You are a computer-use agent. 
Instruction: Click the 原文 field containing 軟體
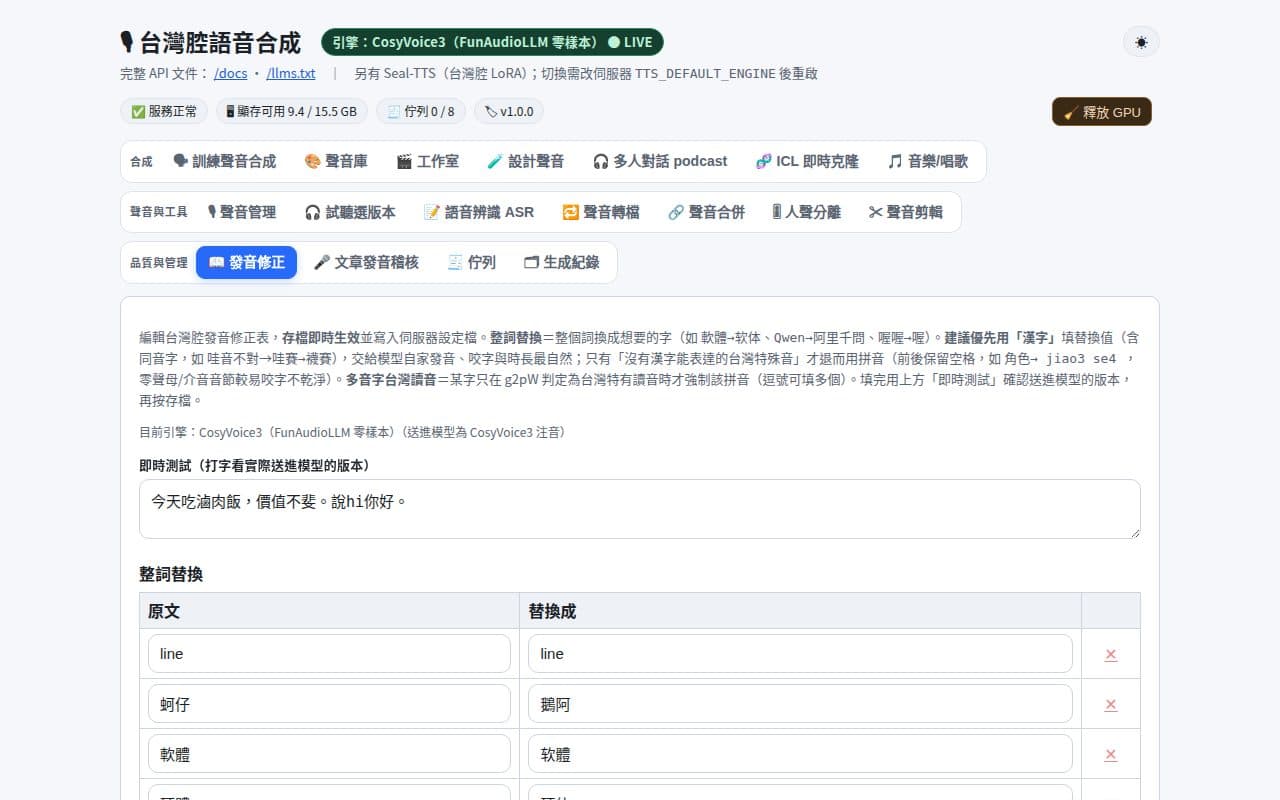point(329,754)
